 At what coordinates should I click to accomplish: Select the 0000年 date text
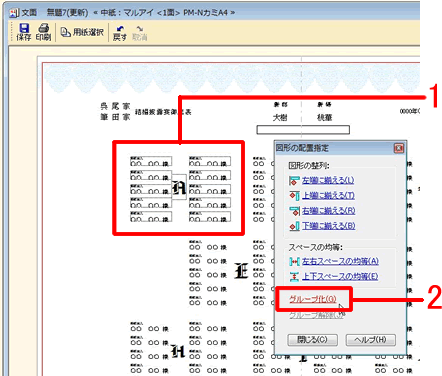410,111
